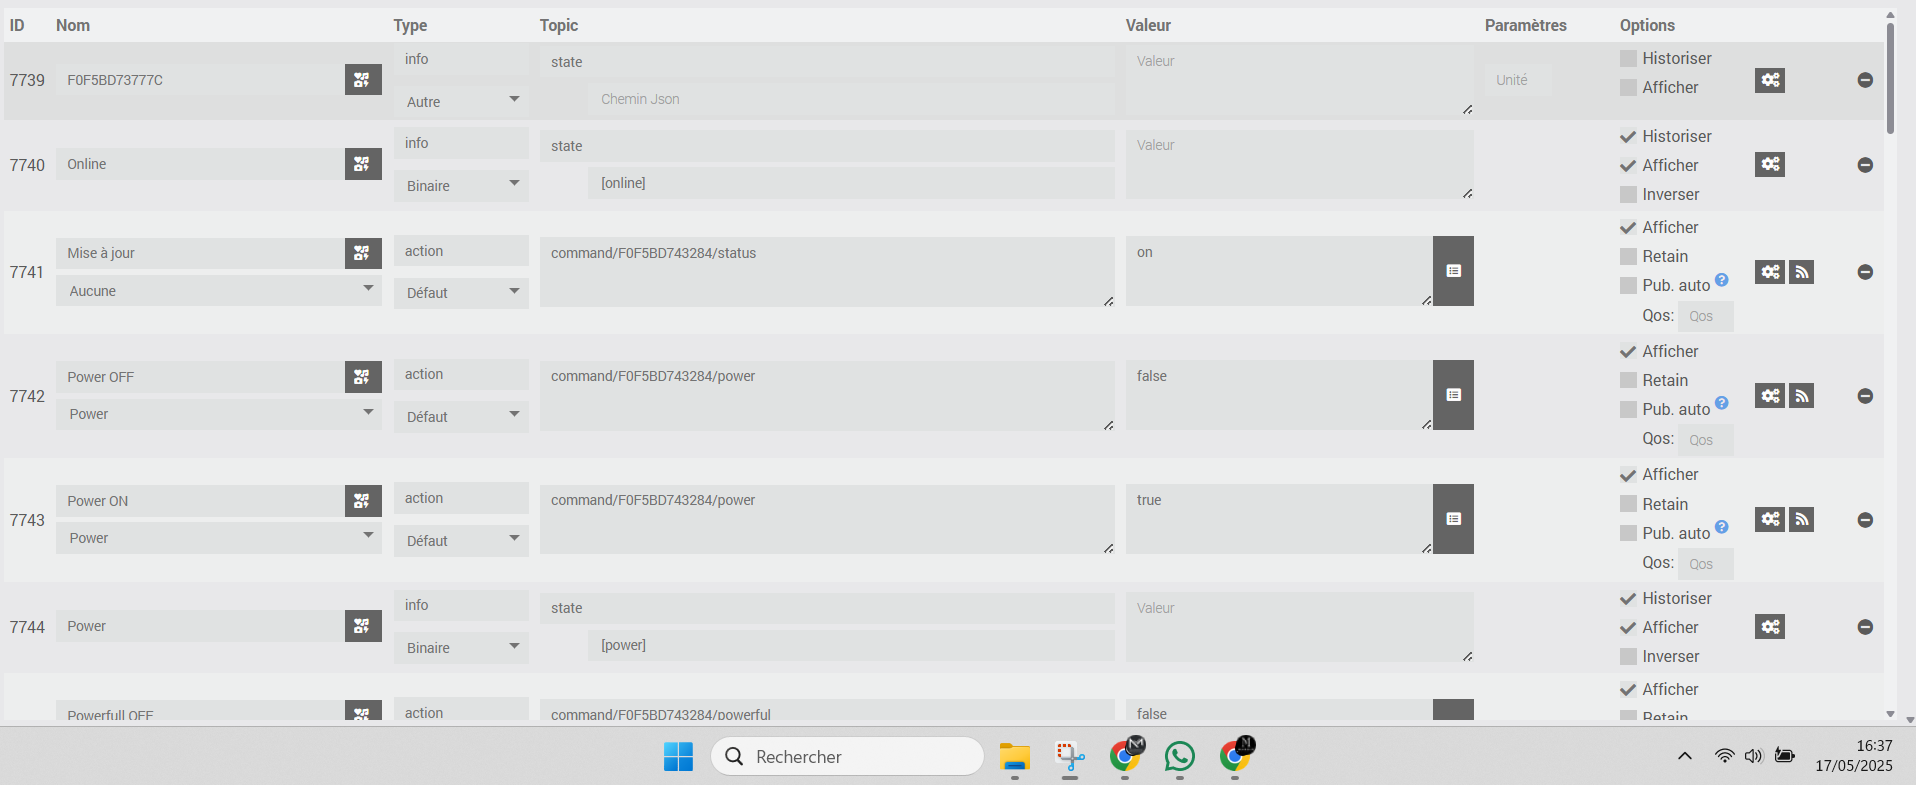1916x785 pixels.
Task: Delete the Power OFF command row
Action: pos(1865,396)
